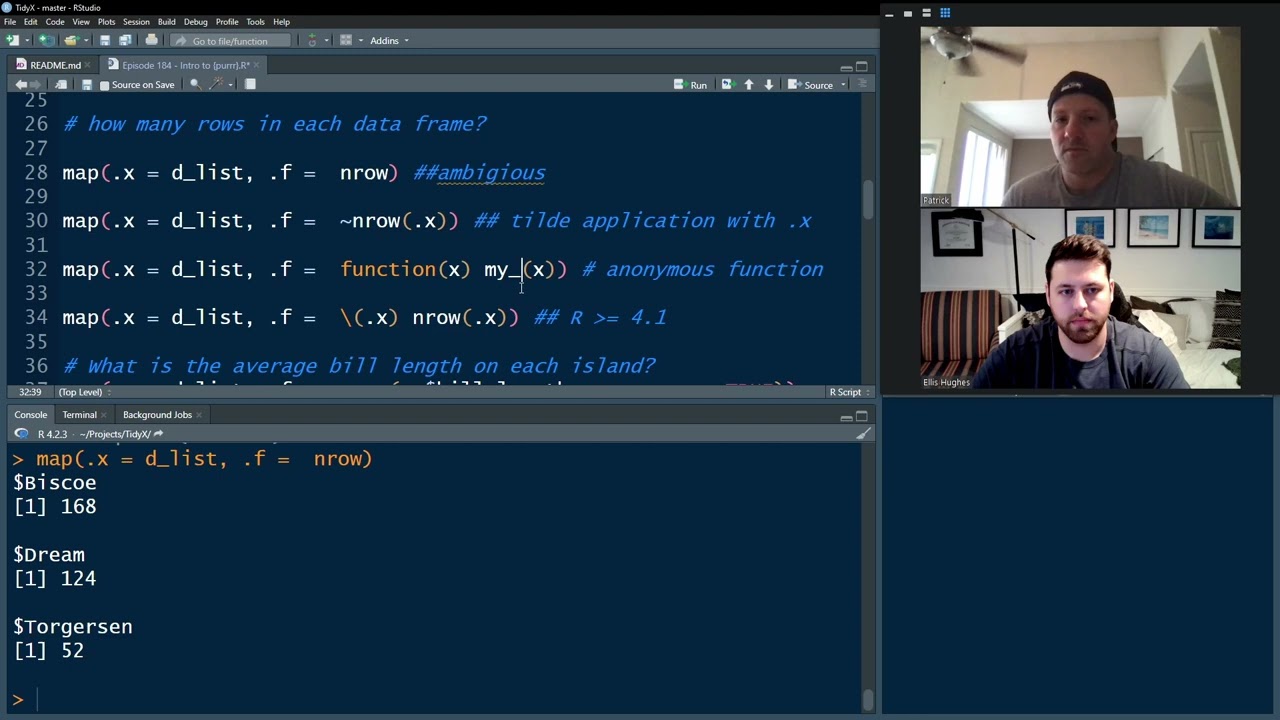Switch to the Console tab
This screenshot has height=720, width=1280.
point(30,415)
